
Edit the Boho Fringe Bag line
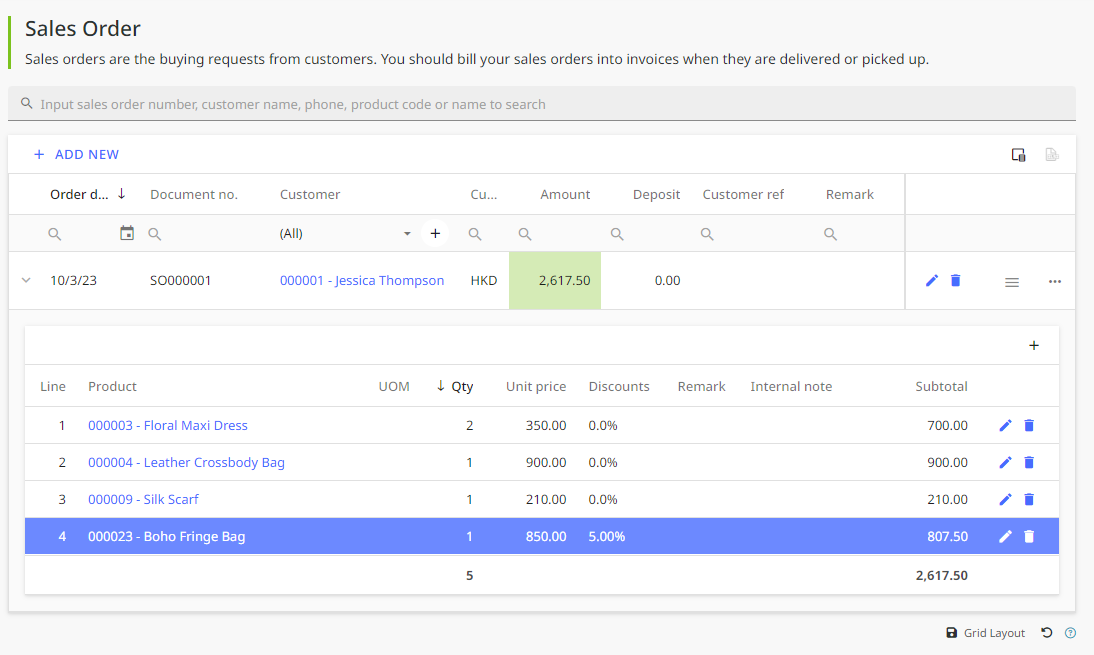pyautogui.click(x=1005, y=536)
